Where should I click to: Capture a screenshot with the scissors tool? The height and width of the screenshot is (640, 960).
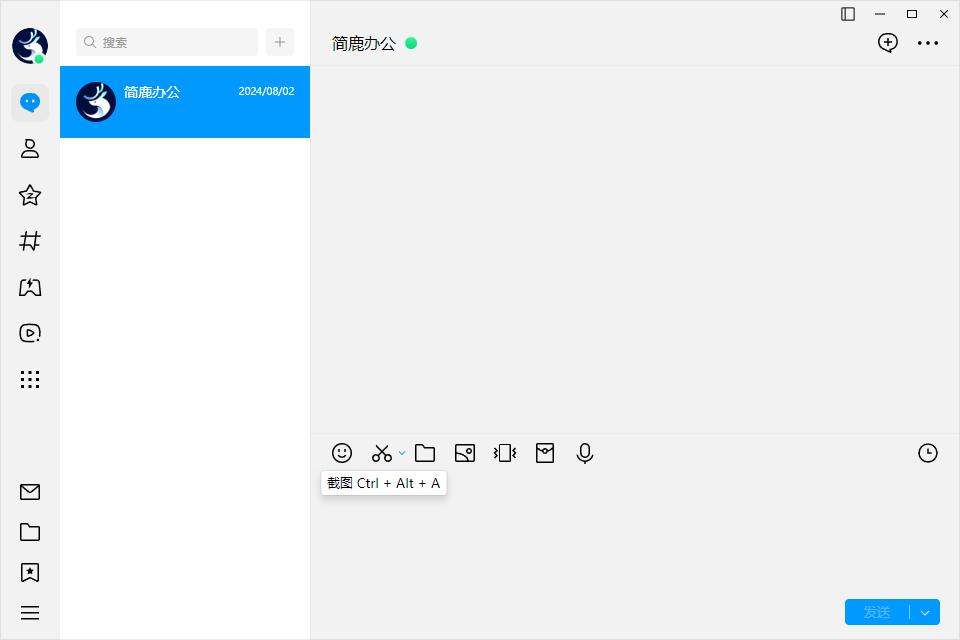tap(381, 452)
